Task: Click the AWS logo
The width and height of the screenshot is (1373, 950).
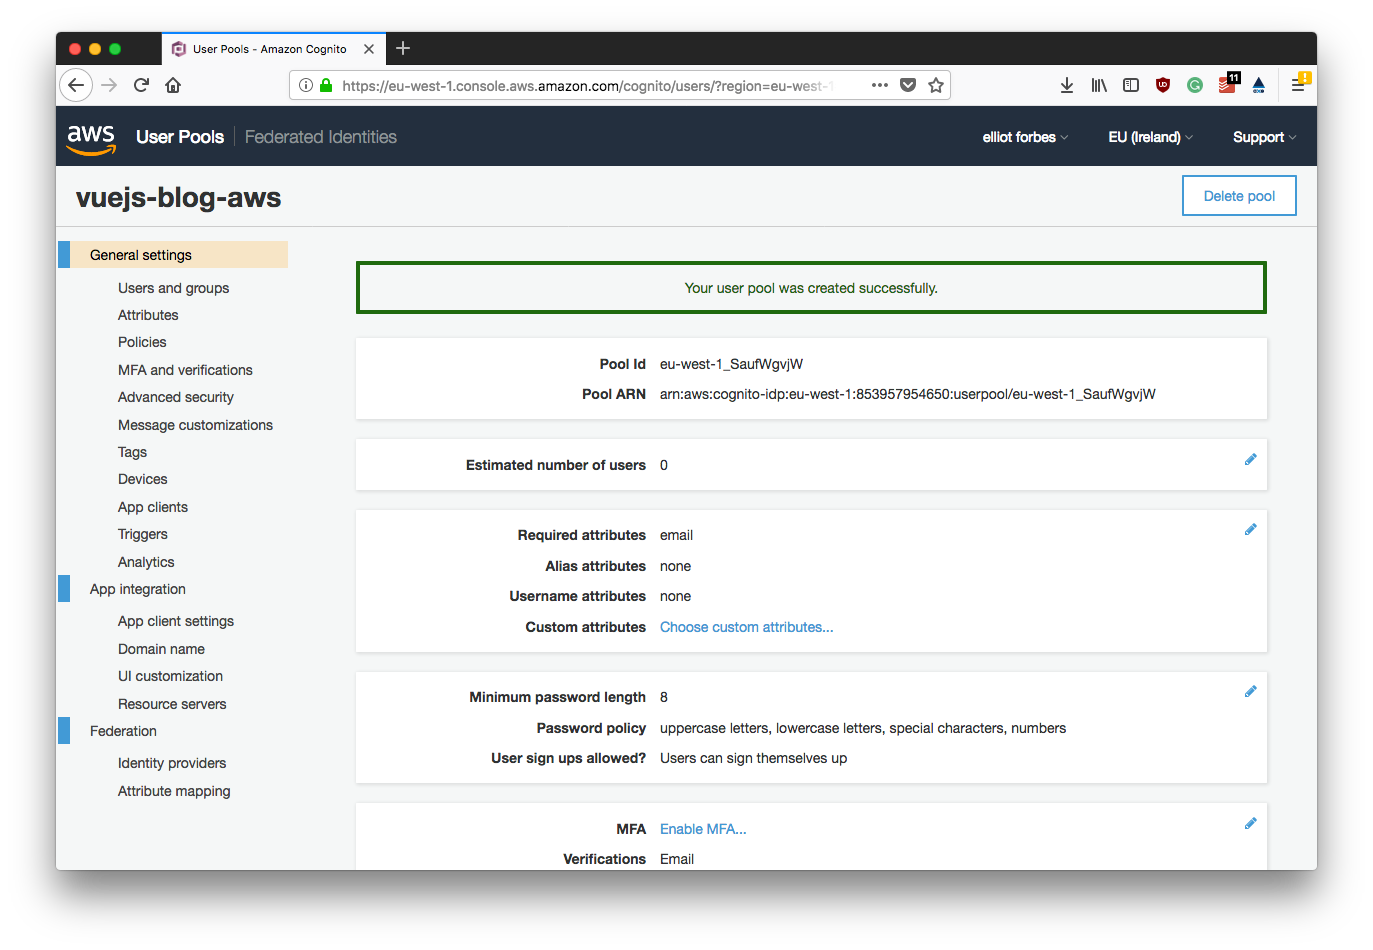Action: tap(91, 138)
